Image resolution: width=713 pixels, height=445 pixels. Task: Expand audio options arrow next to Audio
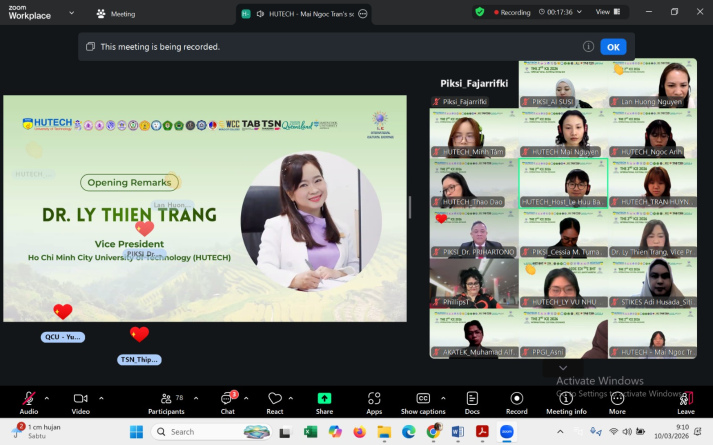pos(46,398)
